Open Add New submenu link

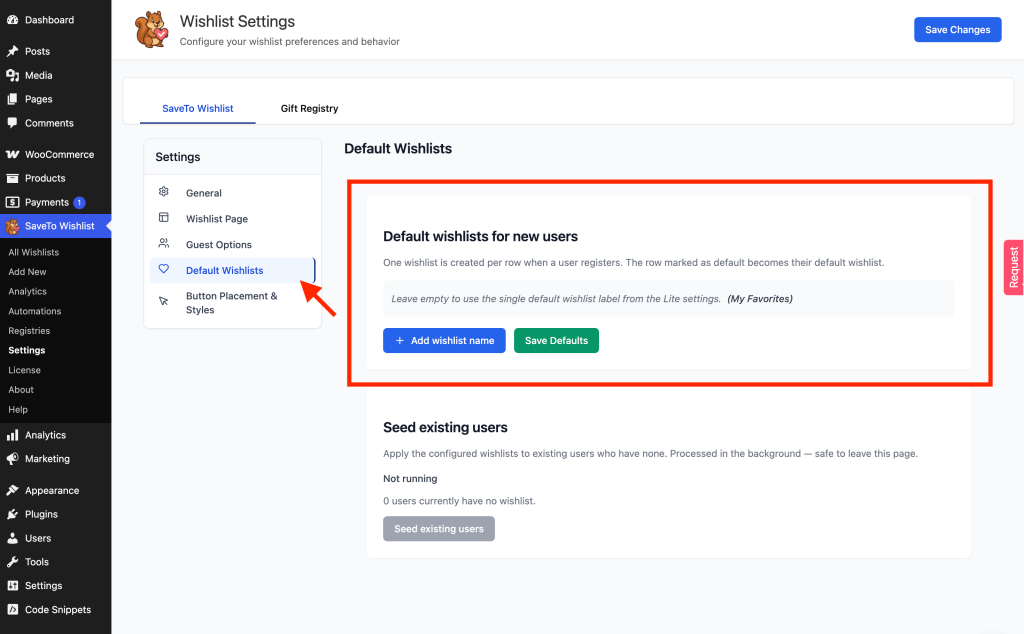[x=27, y=272]
